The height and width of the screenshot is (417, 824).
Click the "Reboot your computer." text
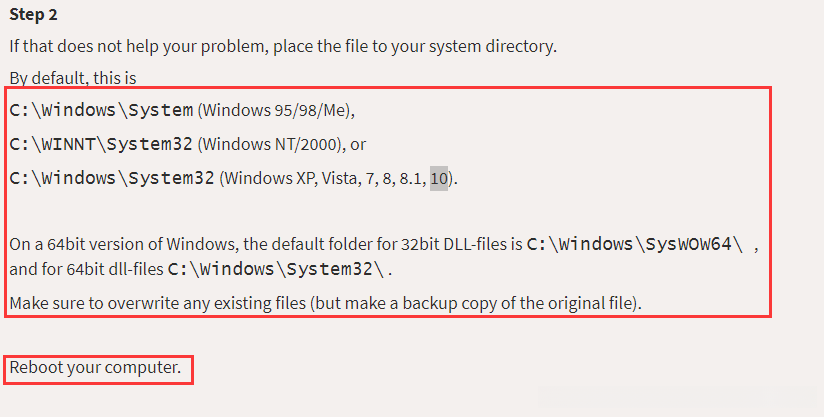click(96, 368)
